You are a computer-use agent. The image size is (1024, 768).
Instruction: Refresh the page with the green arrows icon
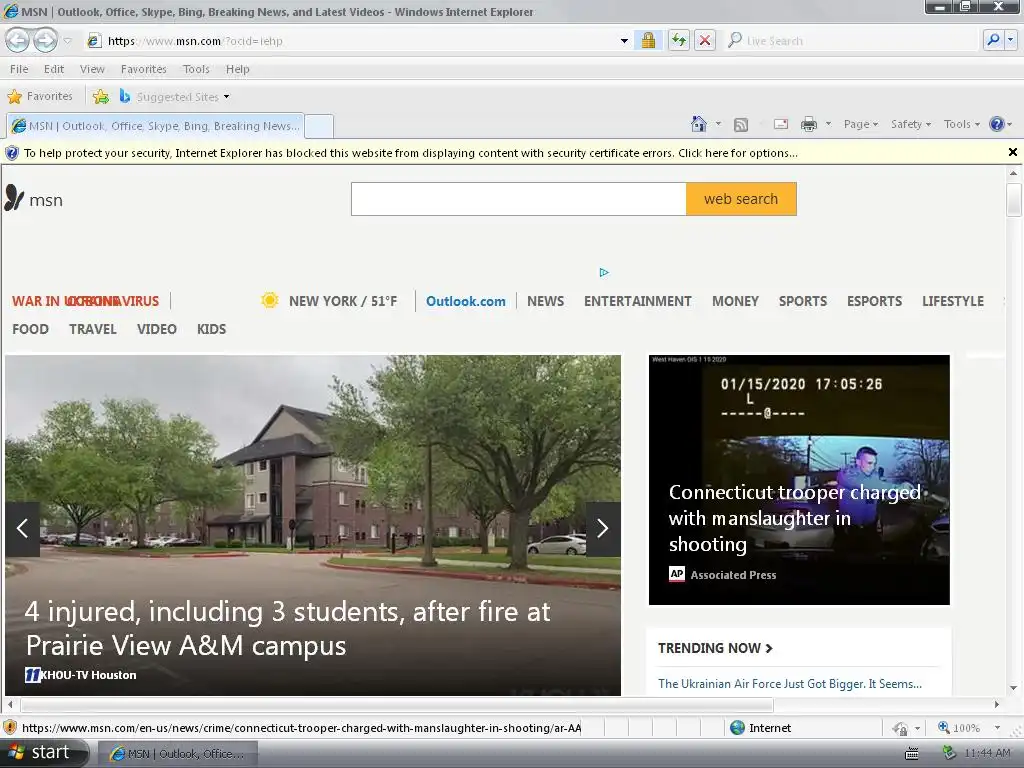point(679,41)
